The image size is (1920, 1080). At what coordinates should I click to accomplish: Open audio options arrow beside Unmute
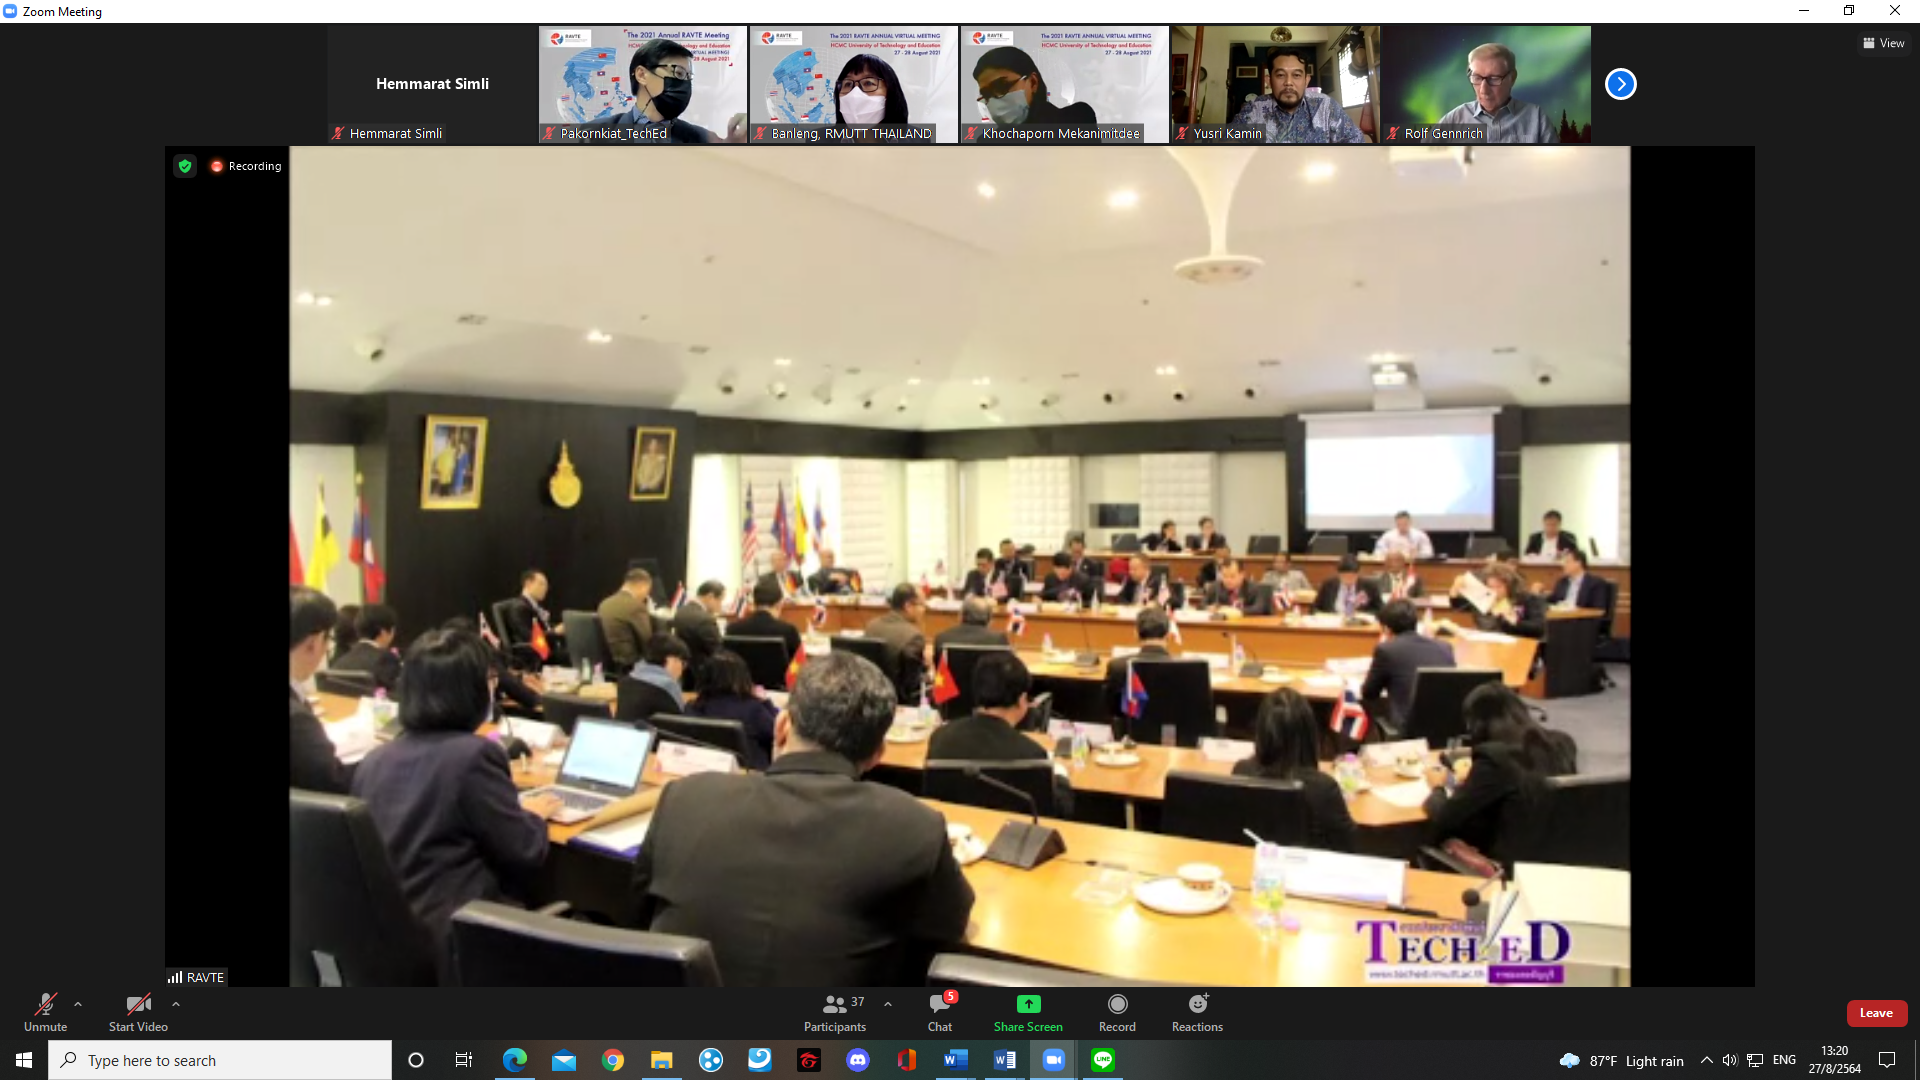(78, 1004)
